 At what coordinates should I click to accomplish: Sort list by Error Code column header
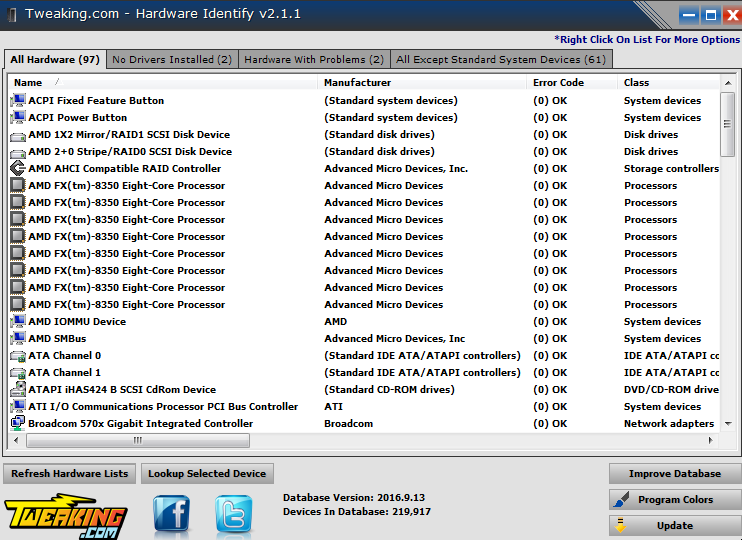572,82
